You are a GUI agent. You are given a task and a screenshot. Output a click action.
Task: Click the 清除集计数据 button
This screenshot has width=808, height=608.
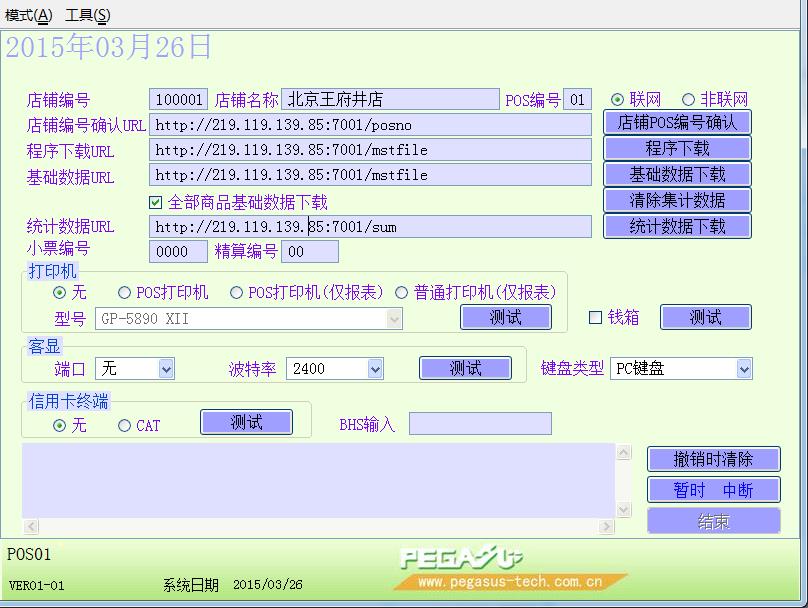[677, 200]
